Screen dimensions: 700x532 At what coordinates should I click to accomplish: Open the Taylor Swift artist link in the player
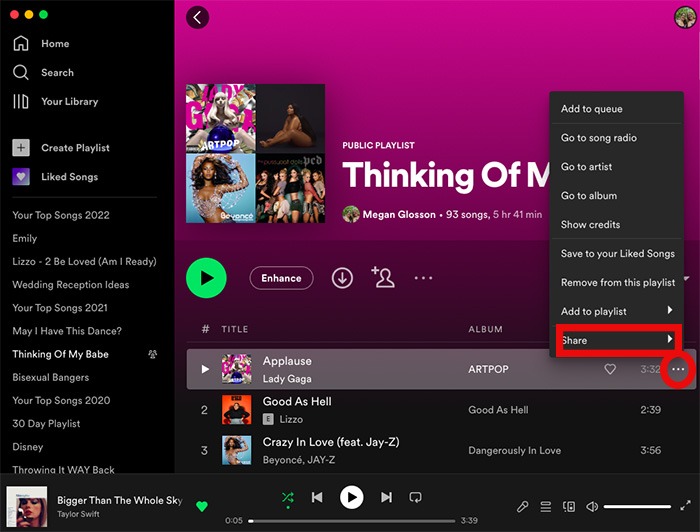[78, 514]
